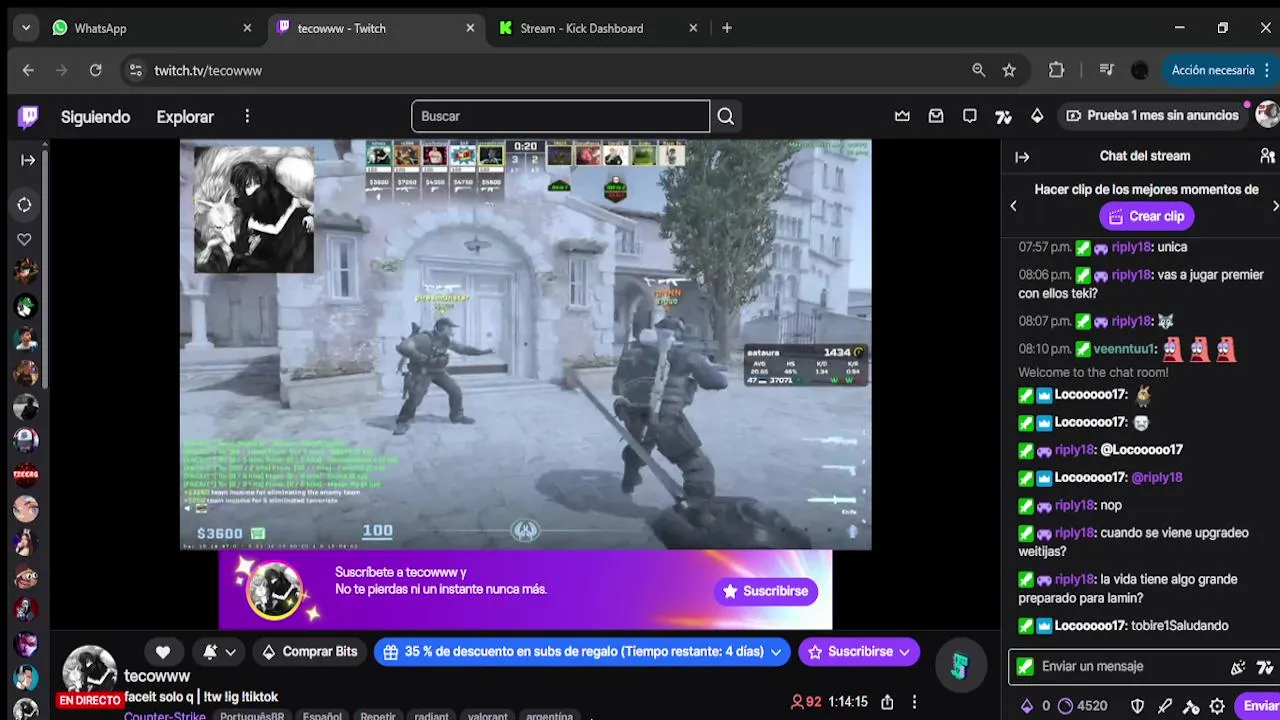Click the search magnifier button

coord(726,116)
